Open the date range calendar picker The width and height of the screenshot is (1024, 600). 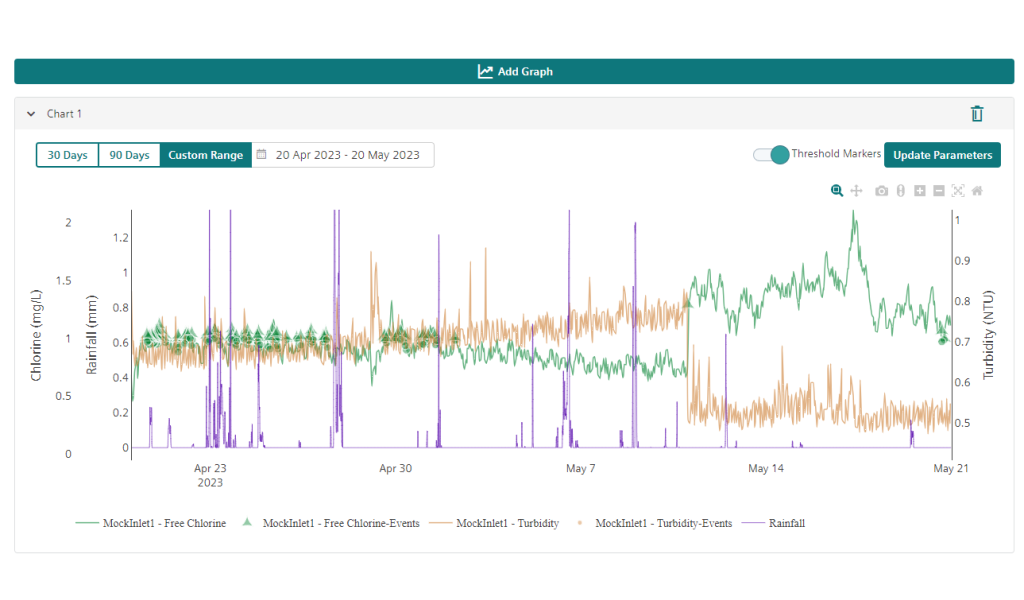[x=262, y=155]
